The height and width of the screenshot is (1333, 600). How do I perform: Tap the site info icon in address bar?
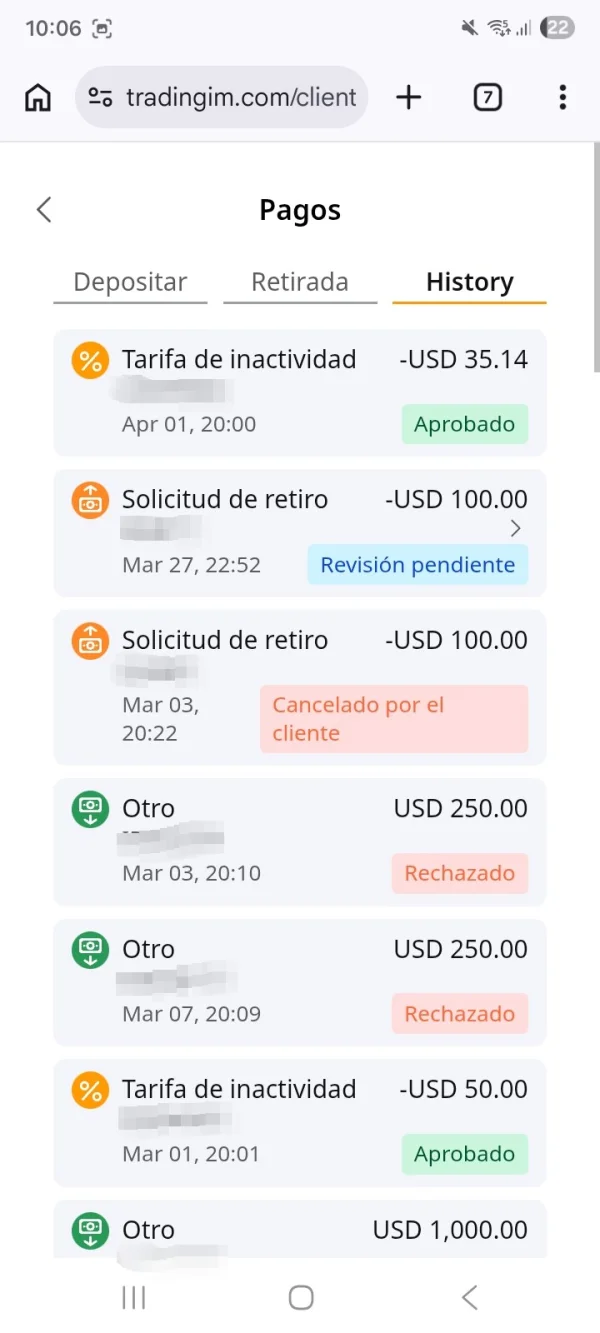[100, 97]
